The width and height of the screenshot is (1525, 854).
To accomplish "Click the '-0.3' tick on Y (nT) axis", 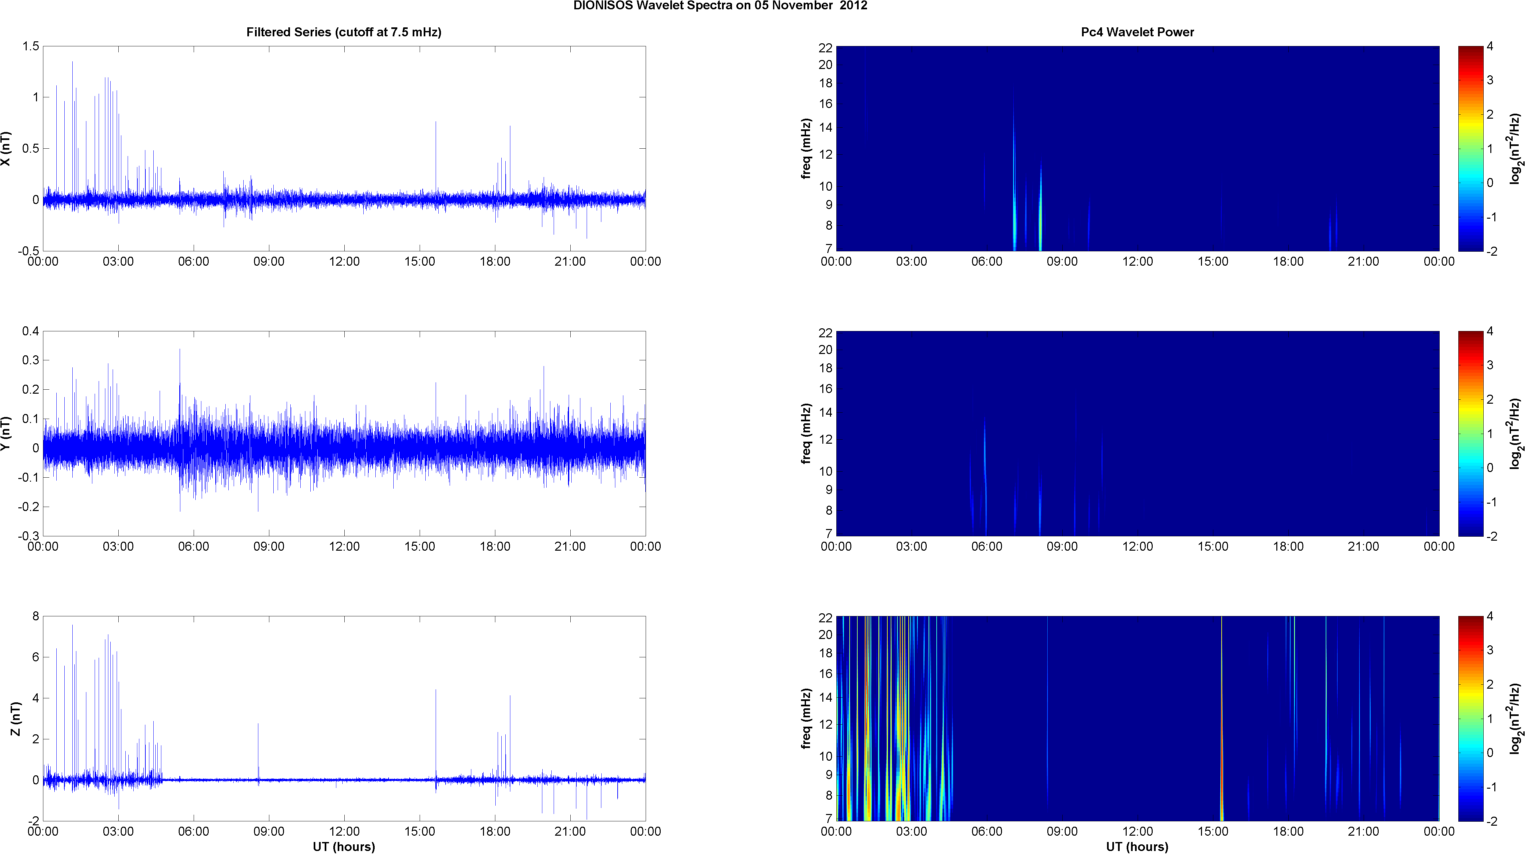I will [28, 536].
